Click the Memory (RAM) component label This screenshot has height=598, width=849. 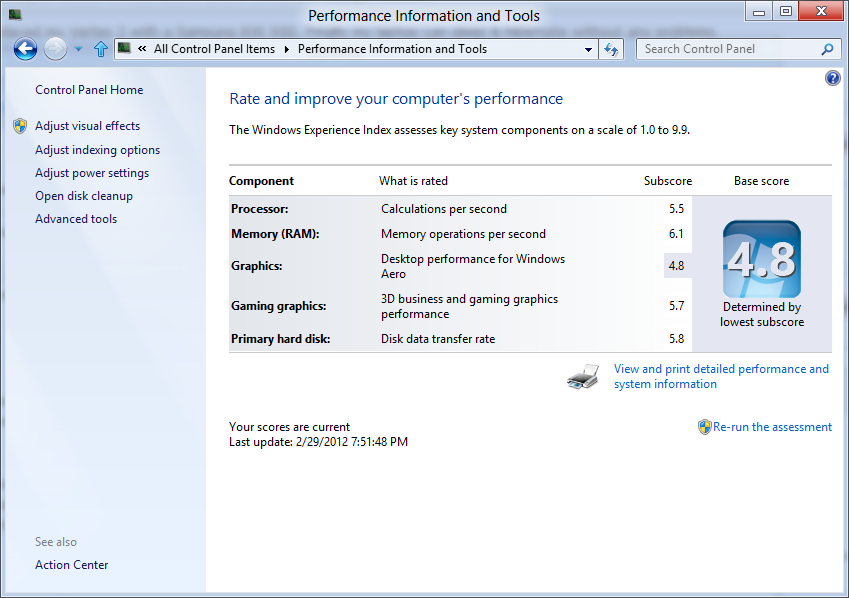275,234
